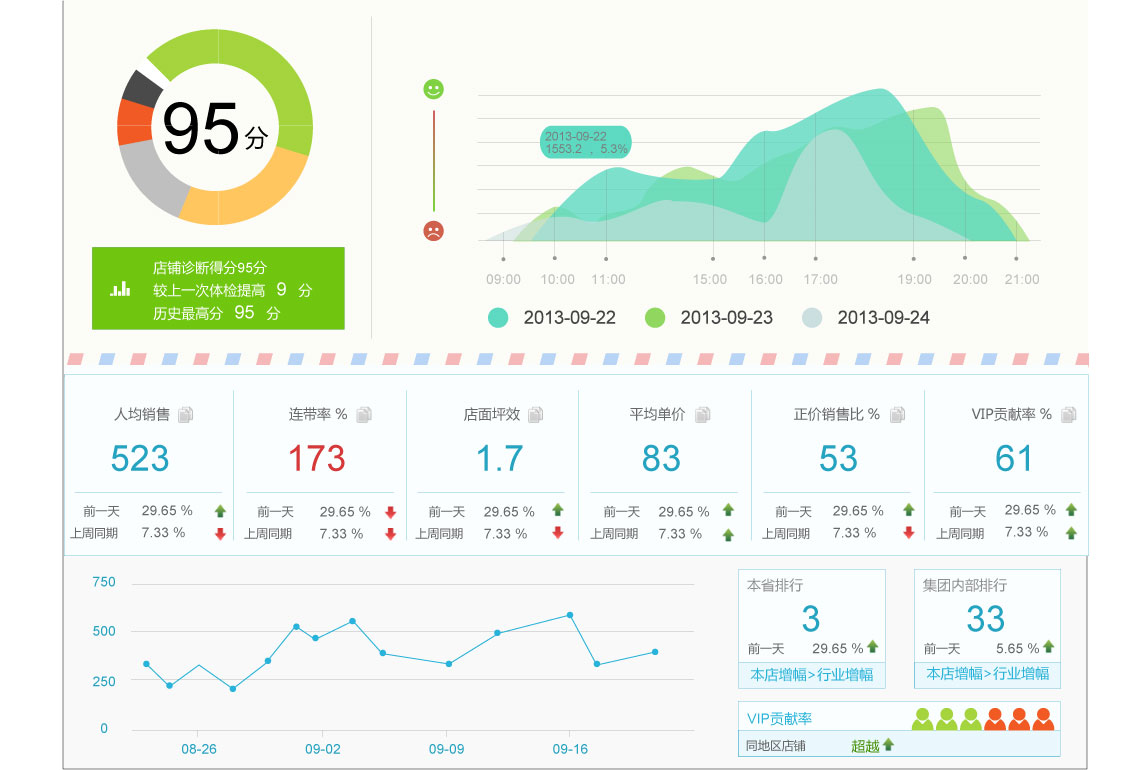Toggle the 2013-09-24 legend series

pos(812,318)
